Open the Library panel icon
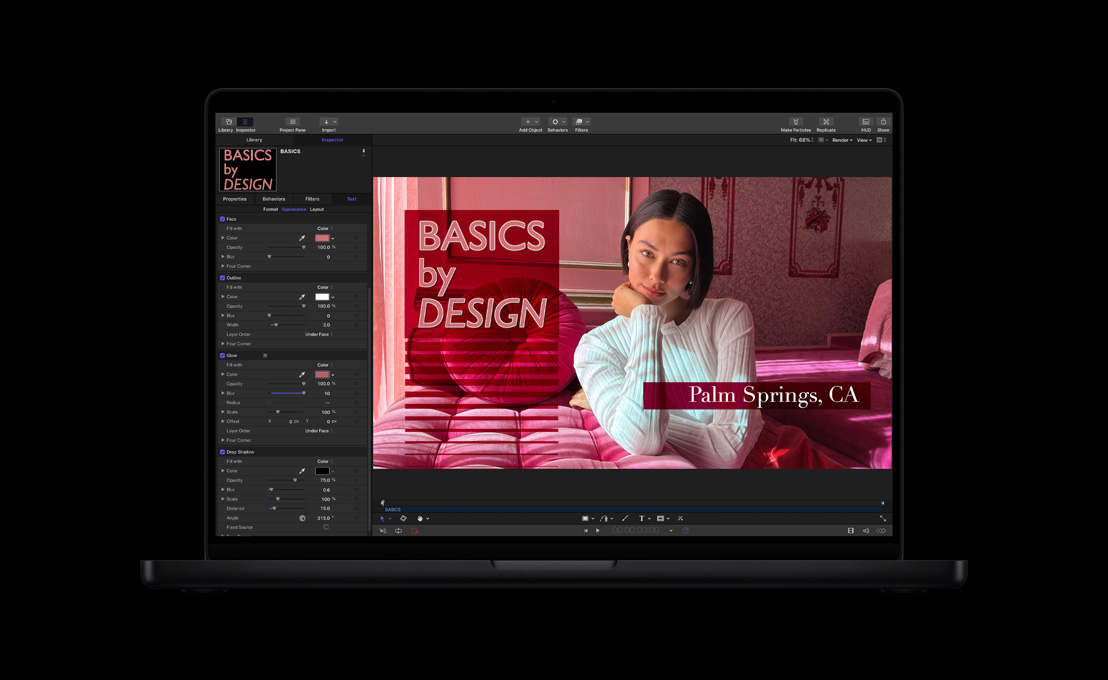This screenshot has width=1108, height=680. pyautogui.click(x=228, y=122)
